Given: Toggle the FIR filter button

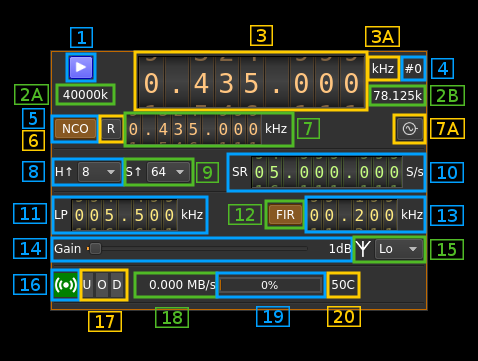Looking at the screenshot, I should pyautogui.click(x=285, y=215).
